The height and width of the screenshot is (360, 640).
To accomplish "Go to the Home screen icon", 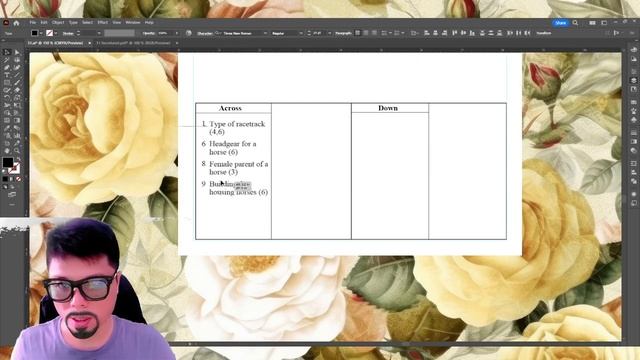I will pyautogui.click(x=16, y=23).
